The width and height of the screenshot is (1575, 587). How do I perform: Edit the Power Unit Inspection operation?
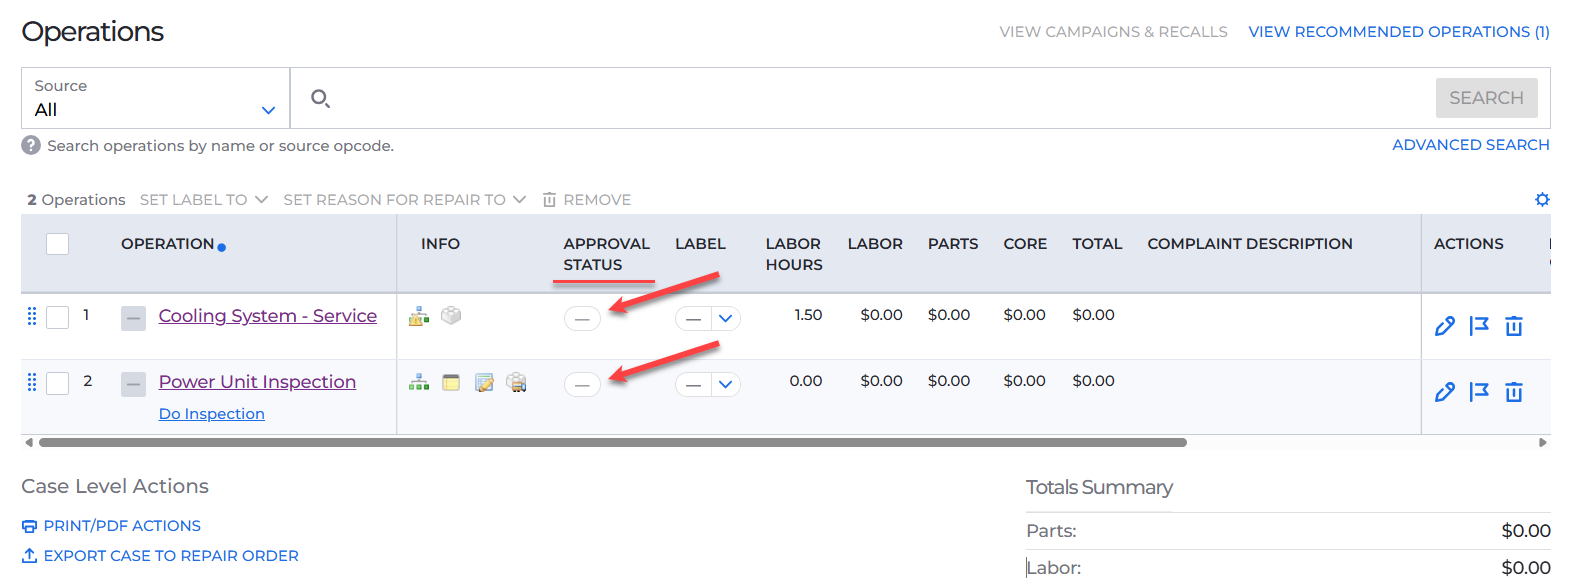pyautogui.click(x=1444, y=392)
